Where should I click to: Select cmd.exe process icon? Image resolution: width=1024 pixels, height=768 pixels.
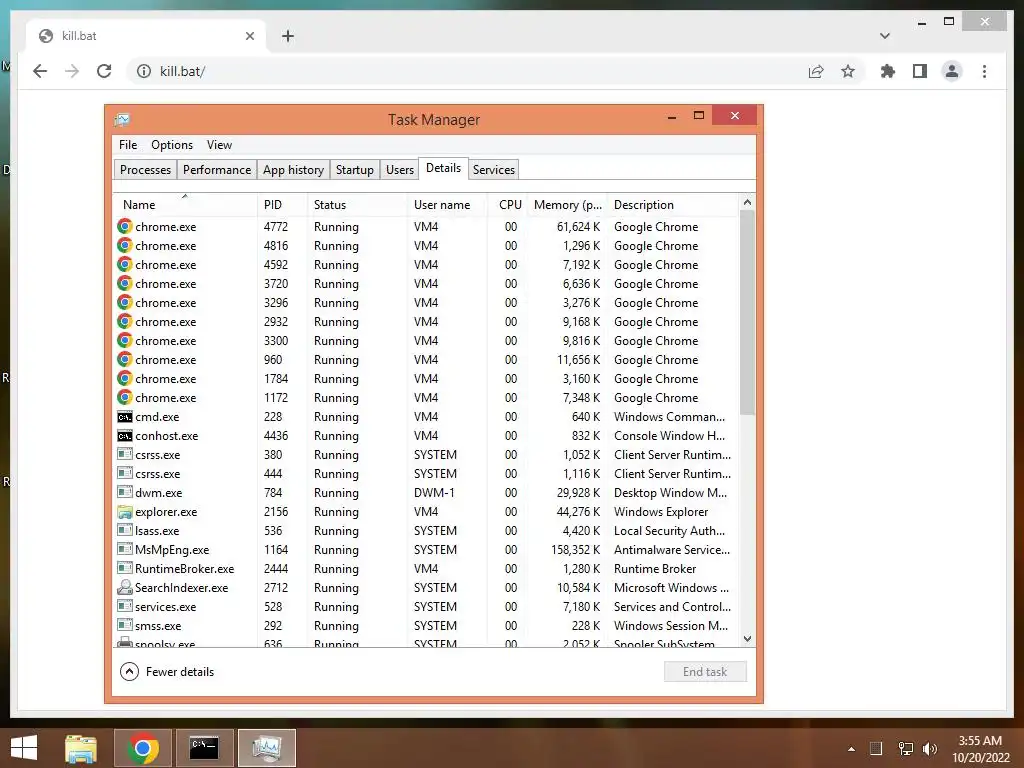pyautogui.click(x=125, y=417)
